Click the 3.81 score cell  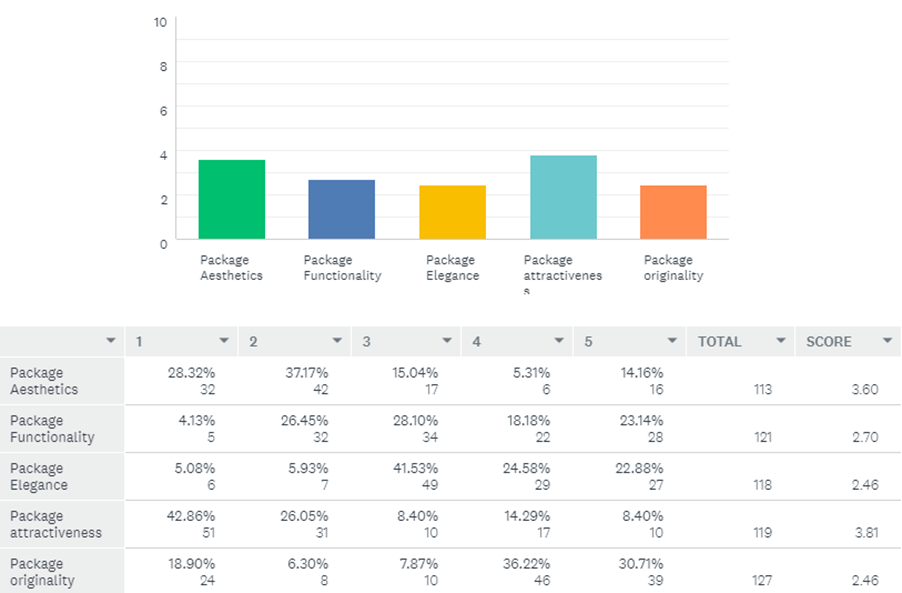865,533
